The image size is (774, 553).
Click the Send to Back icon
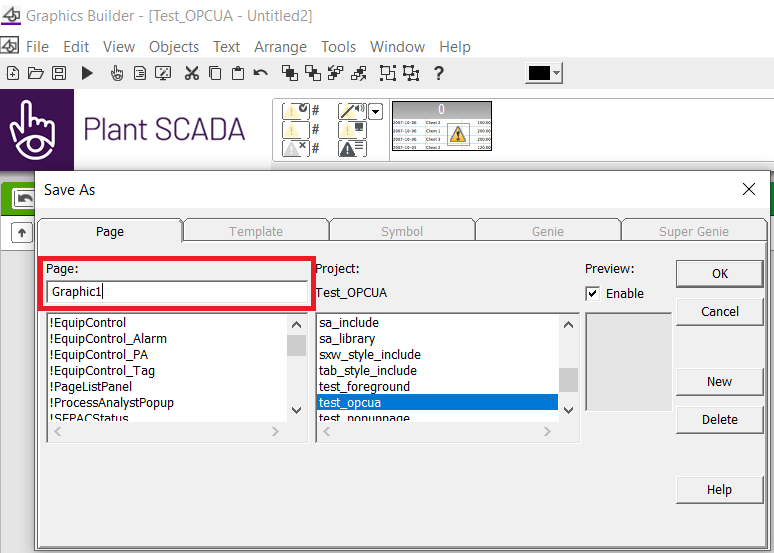click(x=313, y=73)
